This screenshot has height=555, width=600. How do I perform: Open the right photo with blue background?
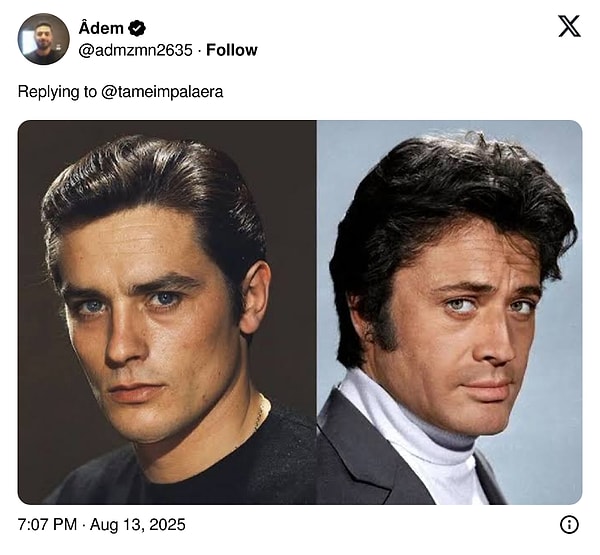coord(450,312)
